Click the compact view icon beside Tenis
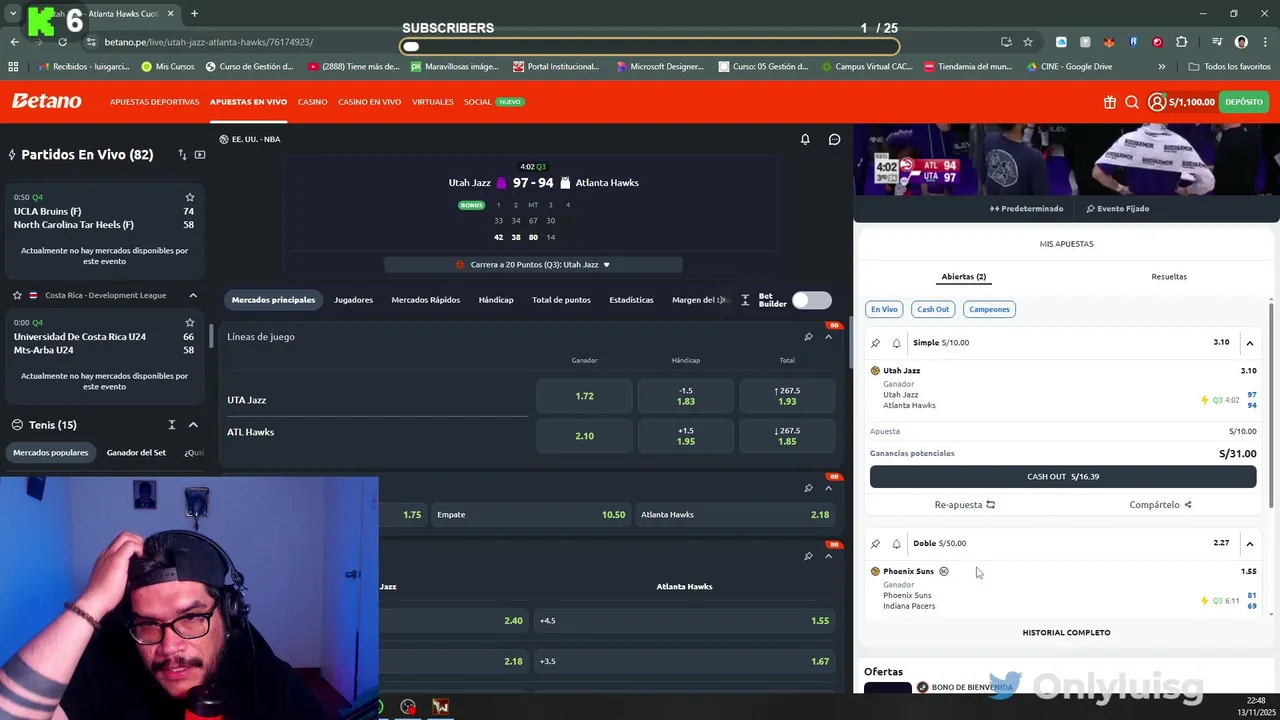1280x720 pixels. [x=172, y=425]
